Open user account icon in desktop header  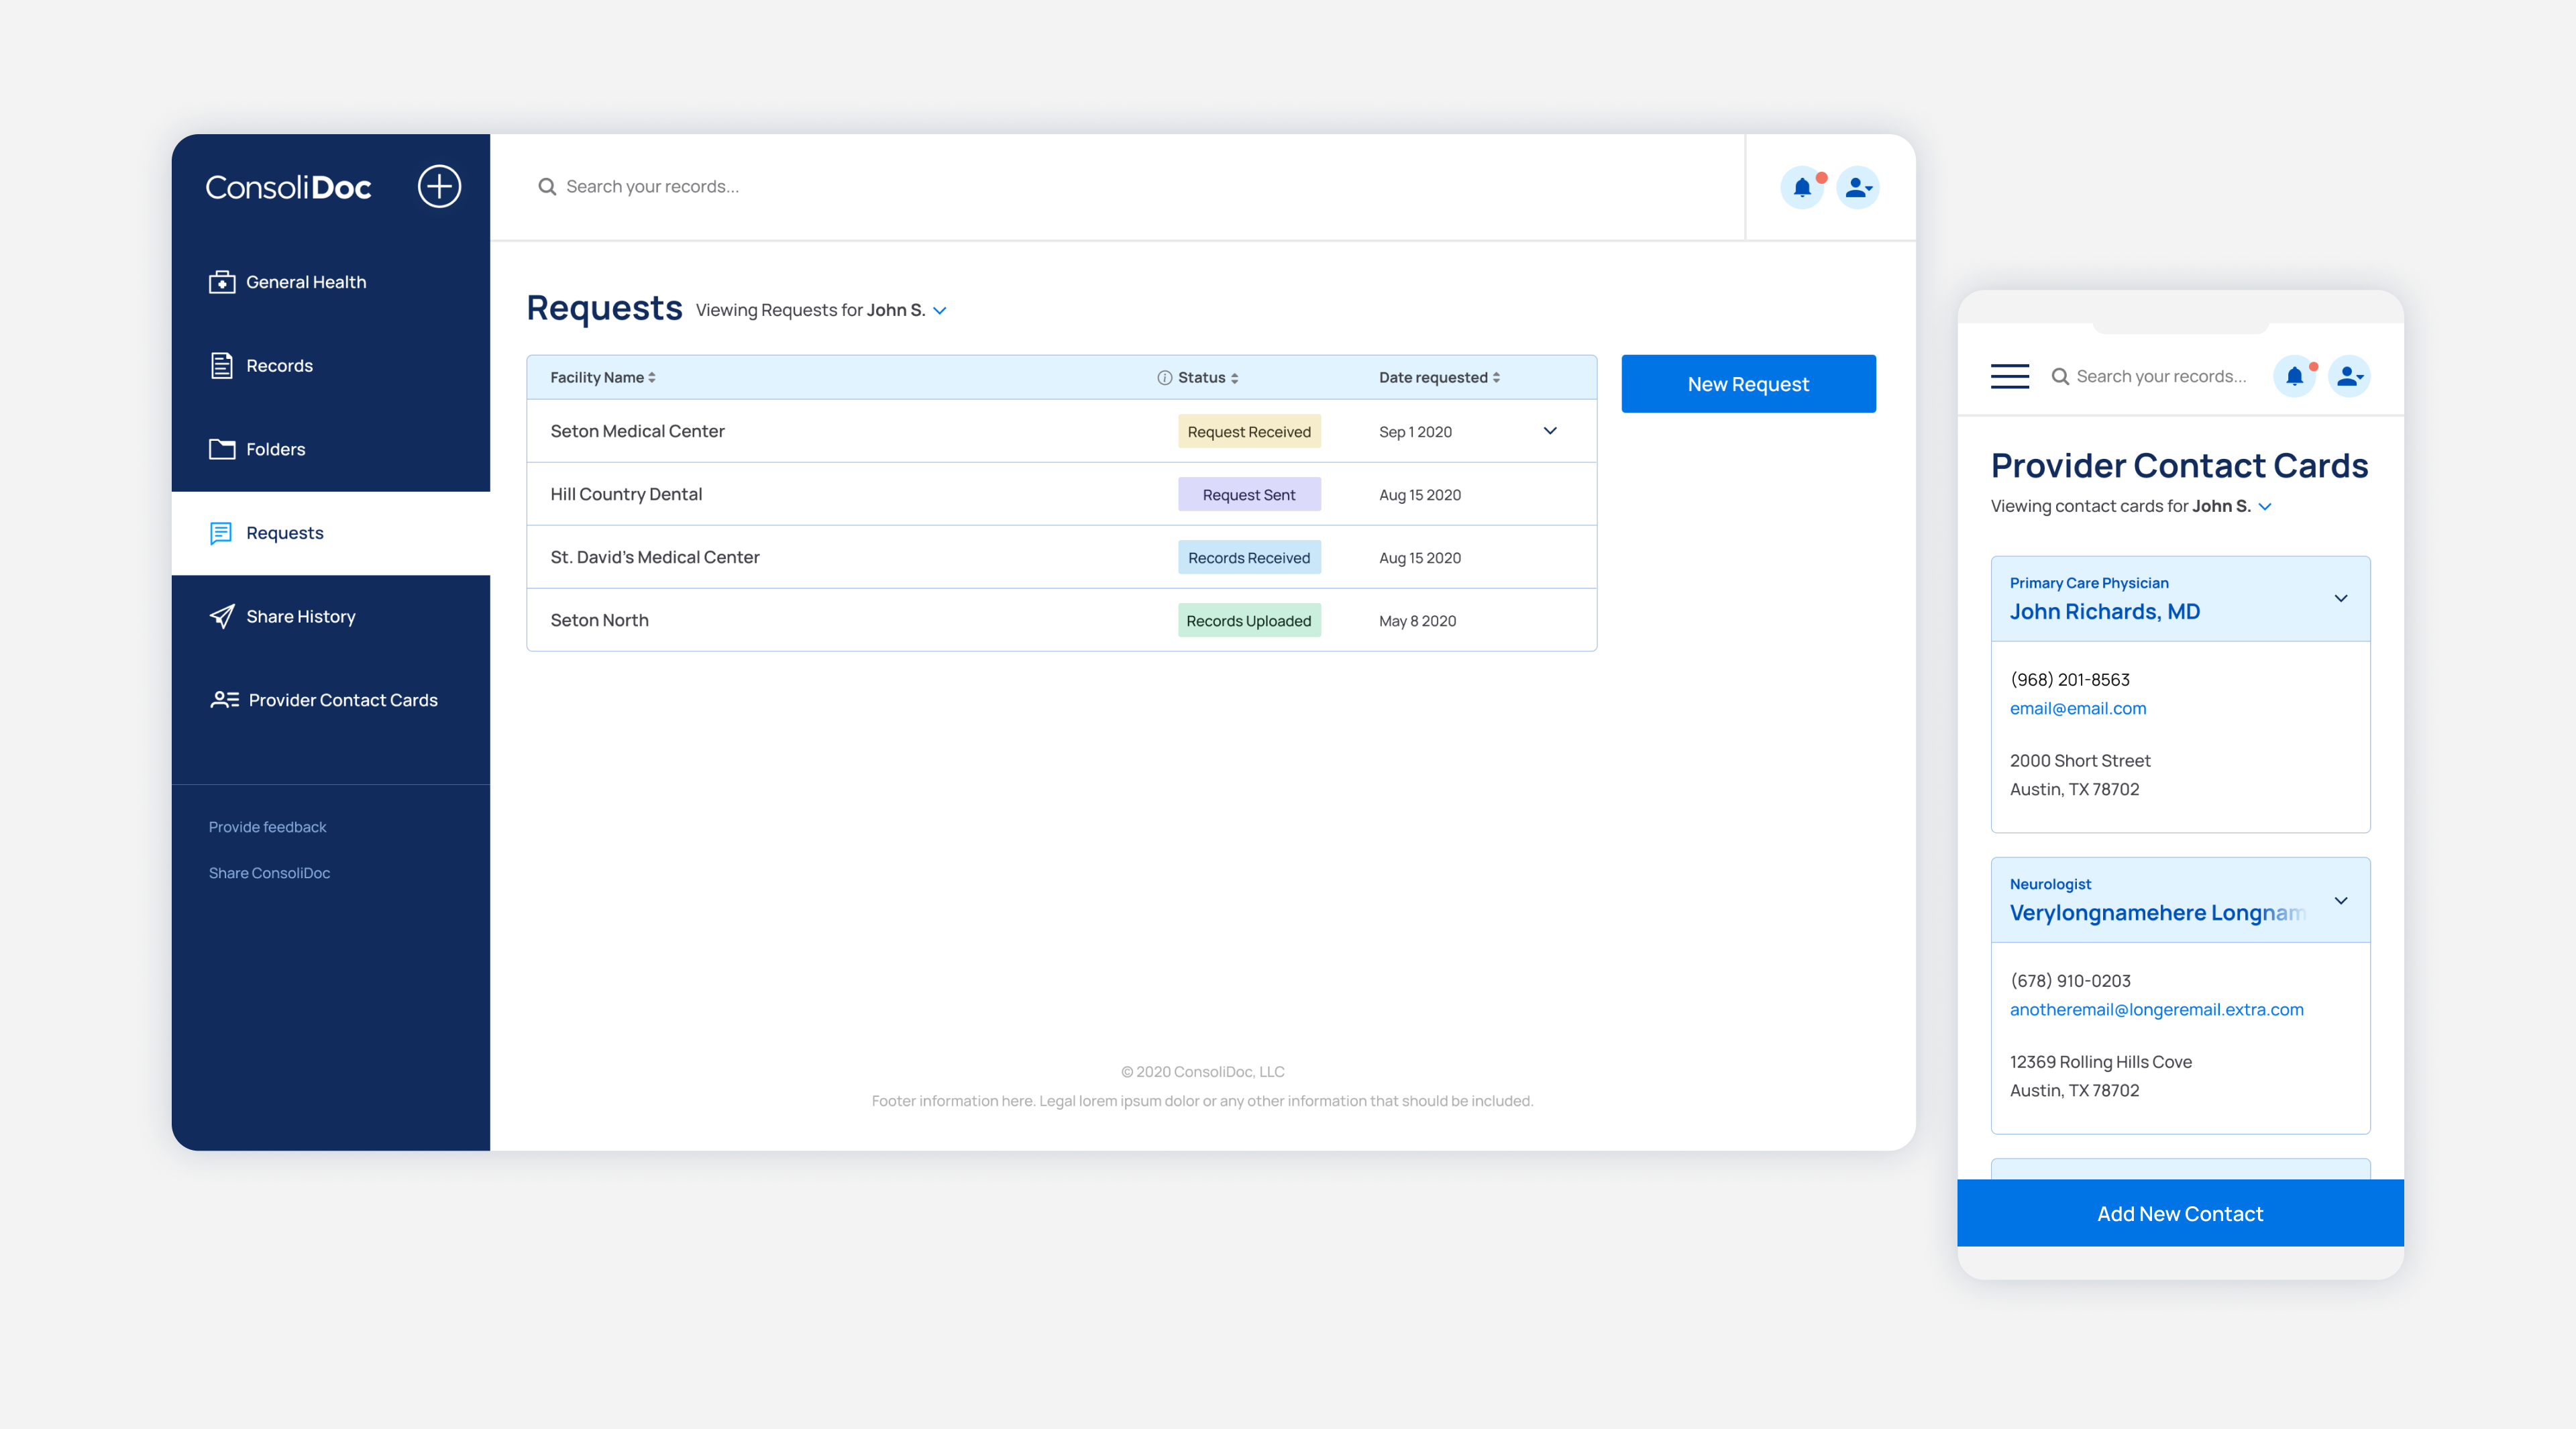point(1858,187)
